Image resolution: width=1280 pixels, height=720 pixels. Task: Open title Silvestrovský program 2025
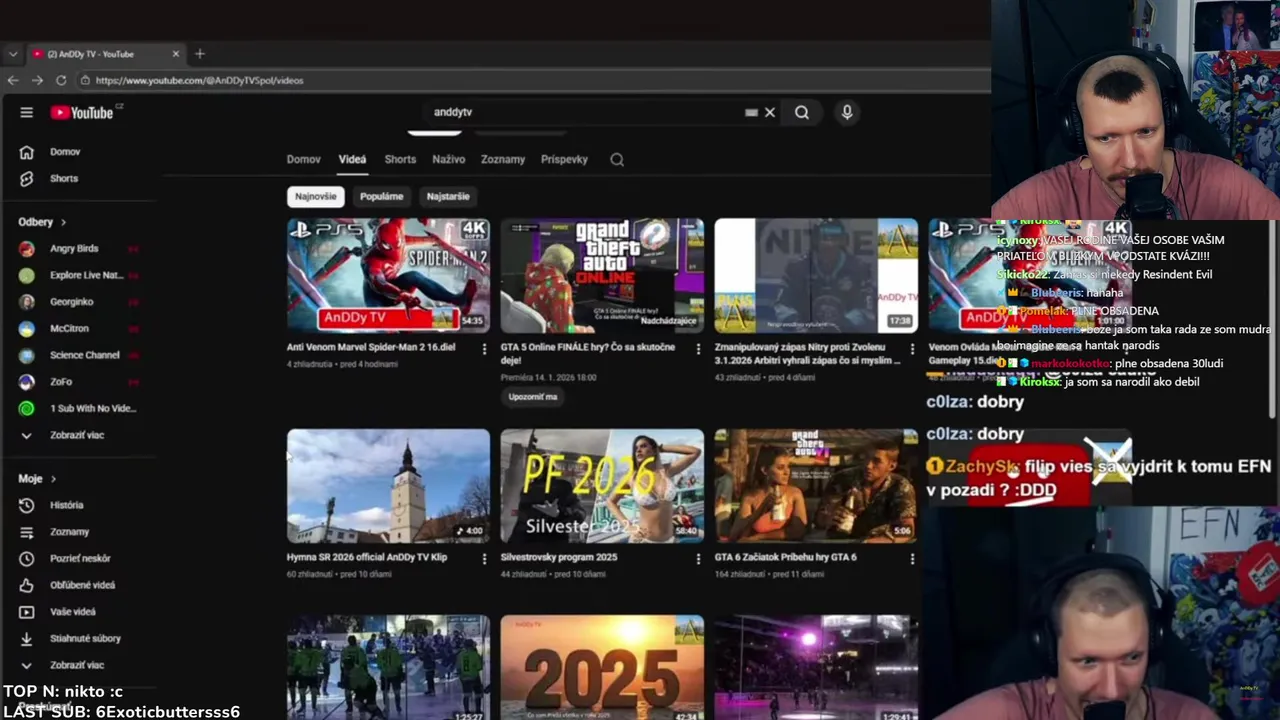[559, 557]
